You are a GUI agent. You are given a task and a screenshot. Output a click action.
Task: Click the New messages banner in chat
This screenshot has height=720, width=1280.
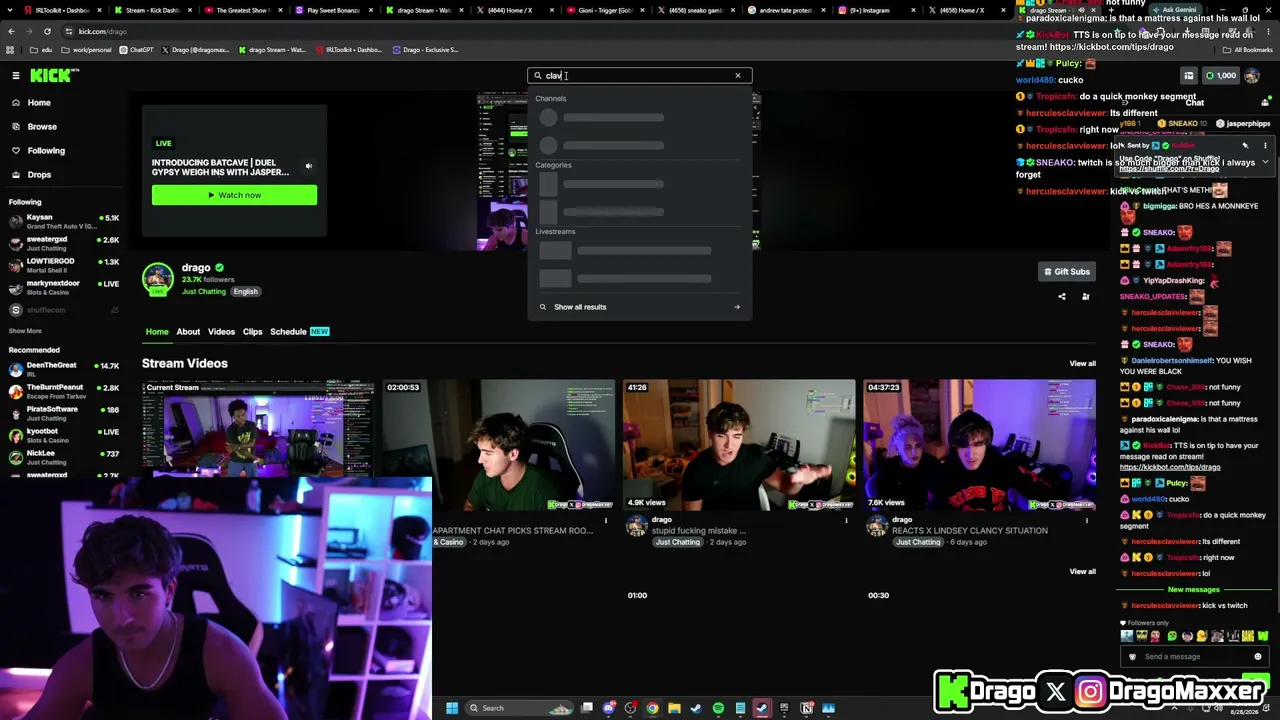point(1194,590)
